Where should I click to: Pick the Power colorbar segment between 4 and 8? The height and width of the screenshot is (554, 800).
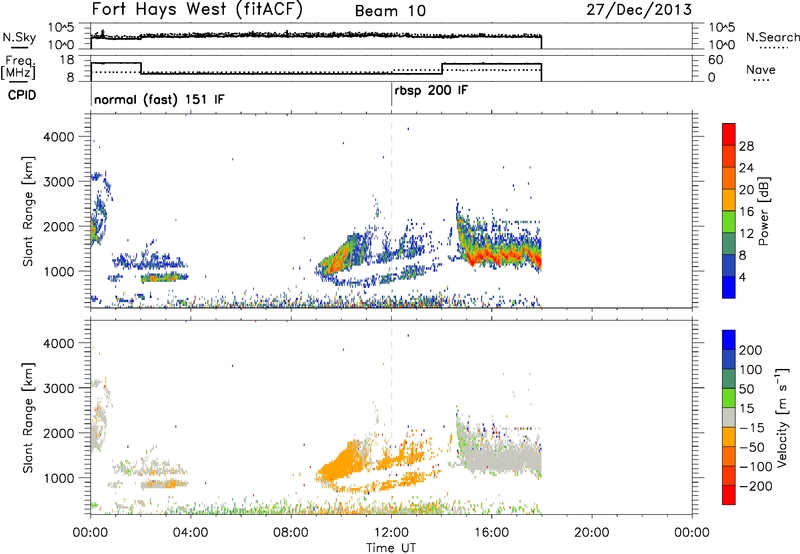point(729,266)
